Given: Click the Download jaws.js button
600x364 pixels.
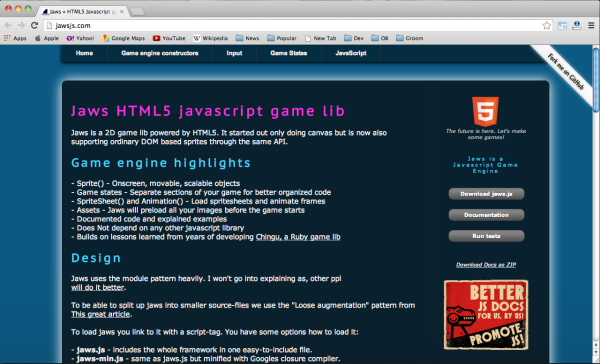Looking at the screenshot, I should point(486,194).
